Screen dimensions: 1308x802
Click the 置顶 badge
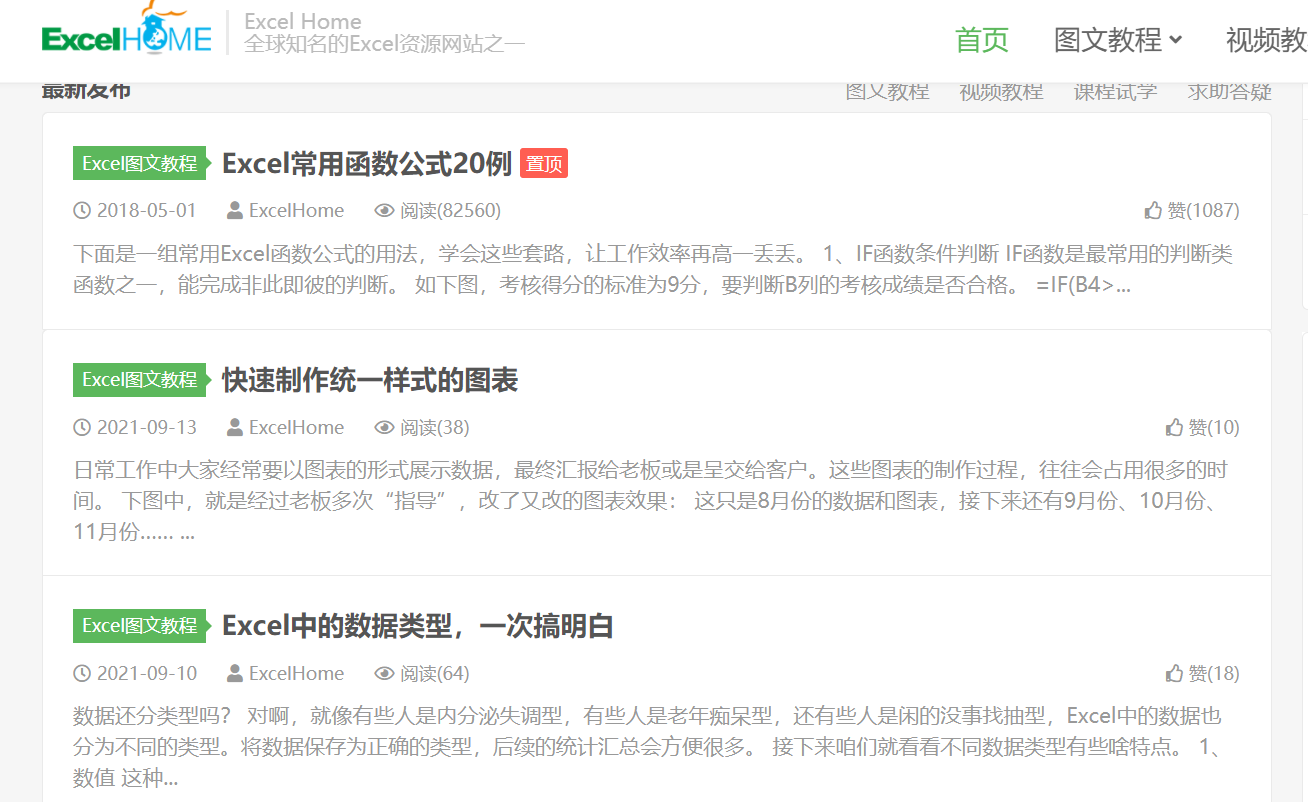(544, 164)
